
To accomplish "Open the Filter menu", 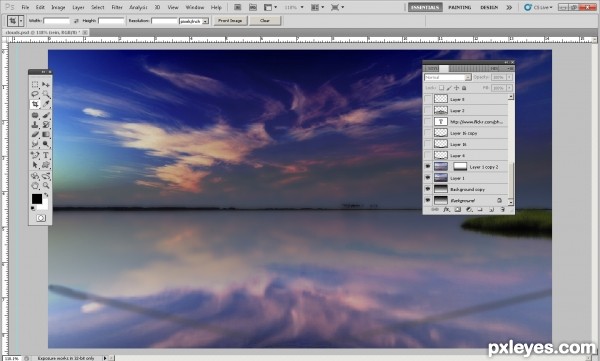I will 117,7.
